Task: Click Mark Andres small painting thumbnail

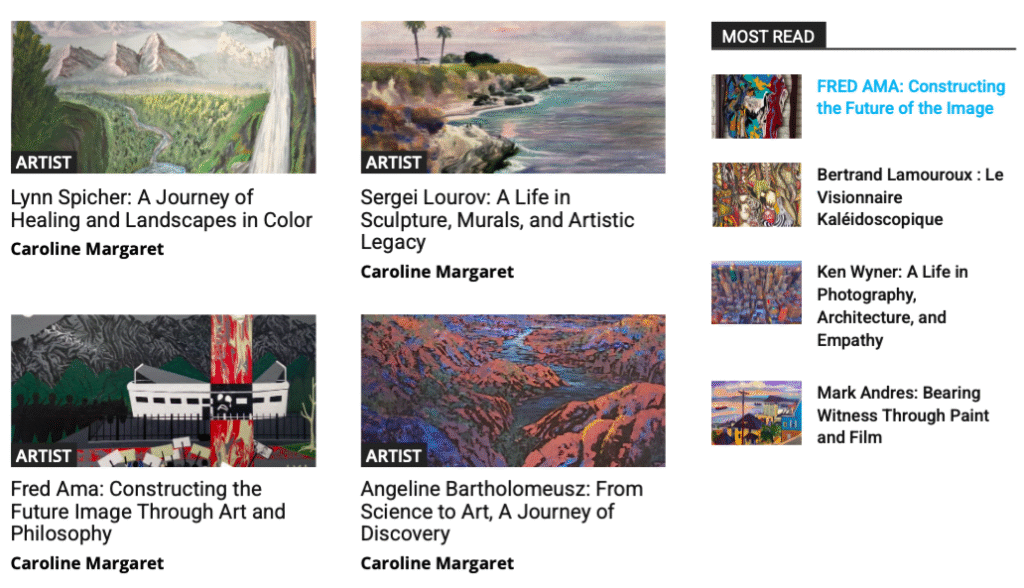Action: (x=756, y=413)
